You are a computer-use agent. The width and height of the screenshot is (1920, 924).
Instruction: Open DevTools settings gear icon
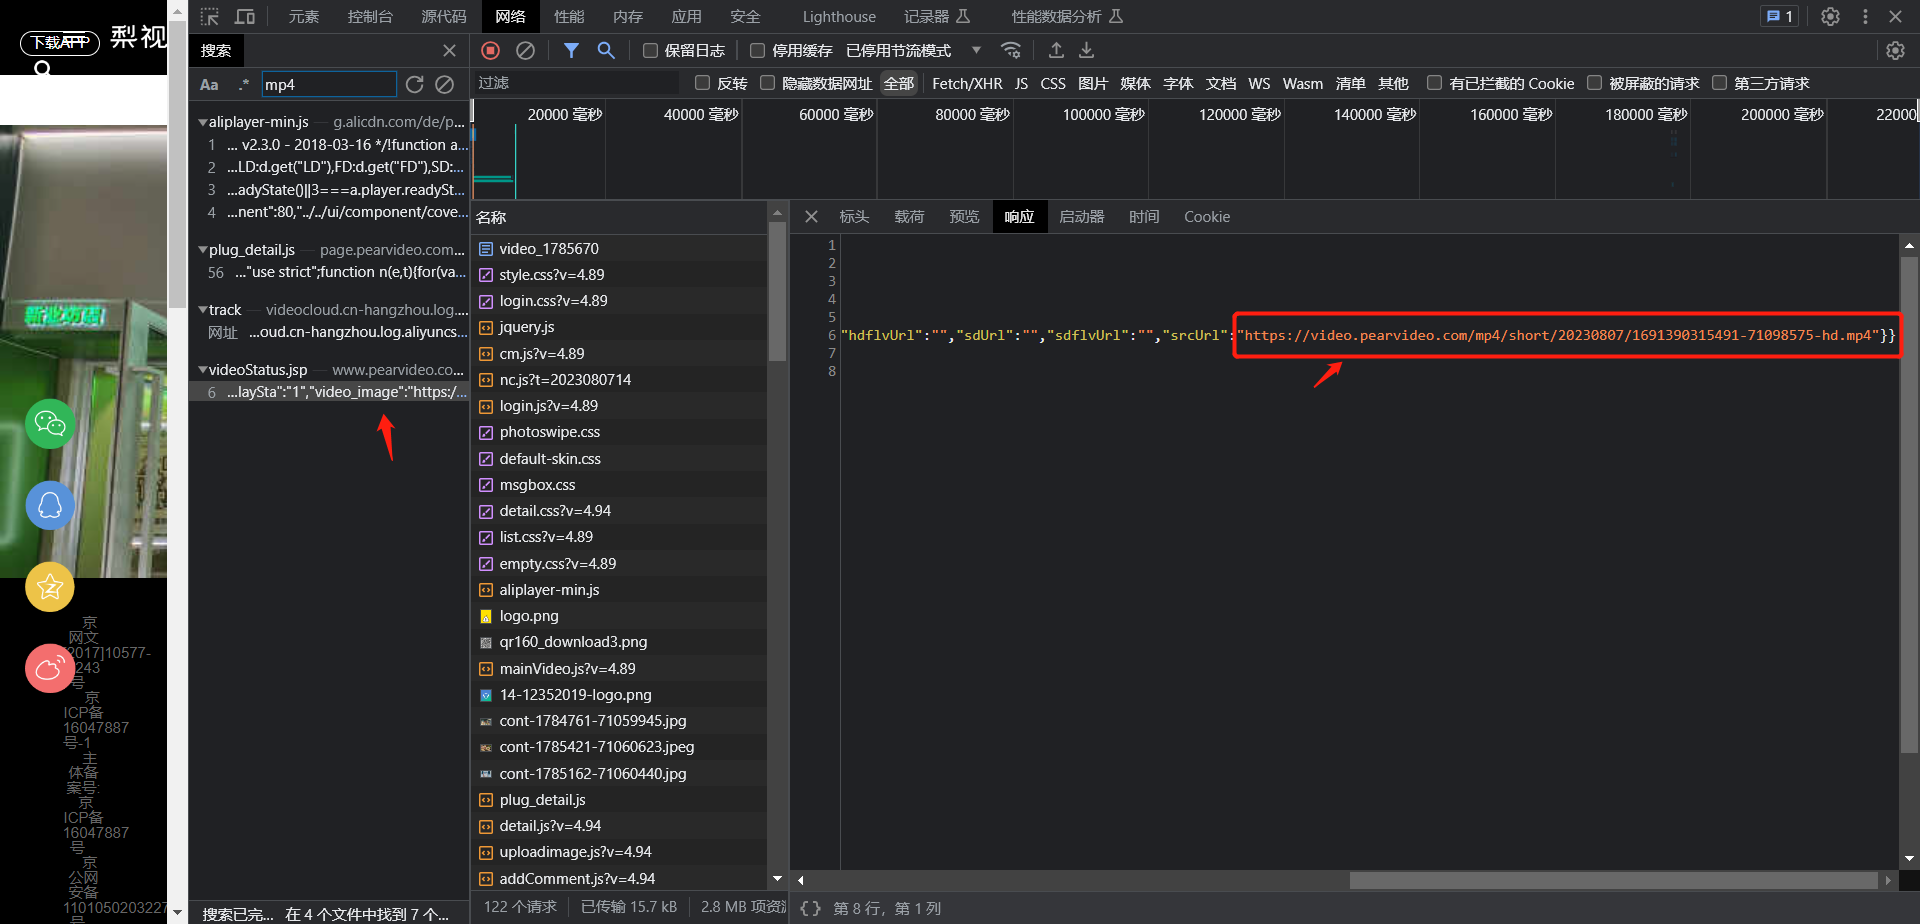pos(1830,16)
